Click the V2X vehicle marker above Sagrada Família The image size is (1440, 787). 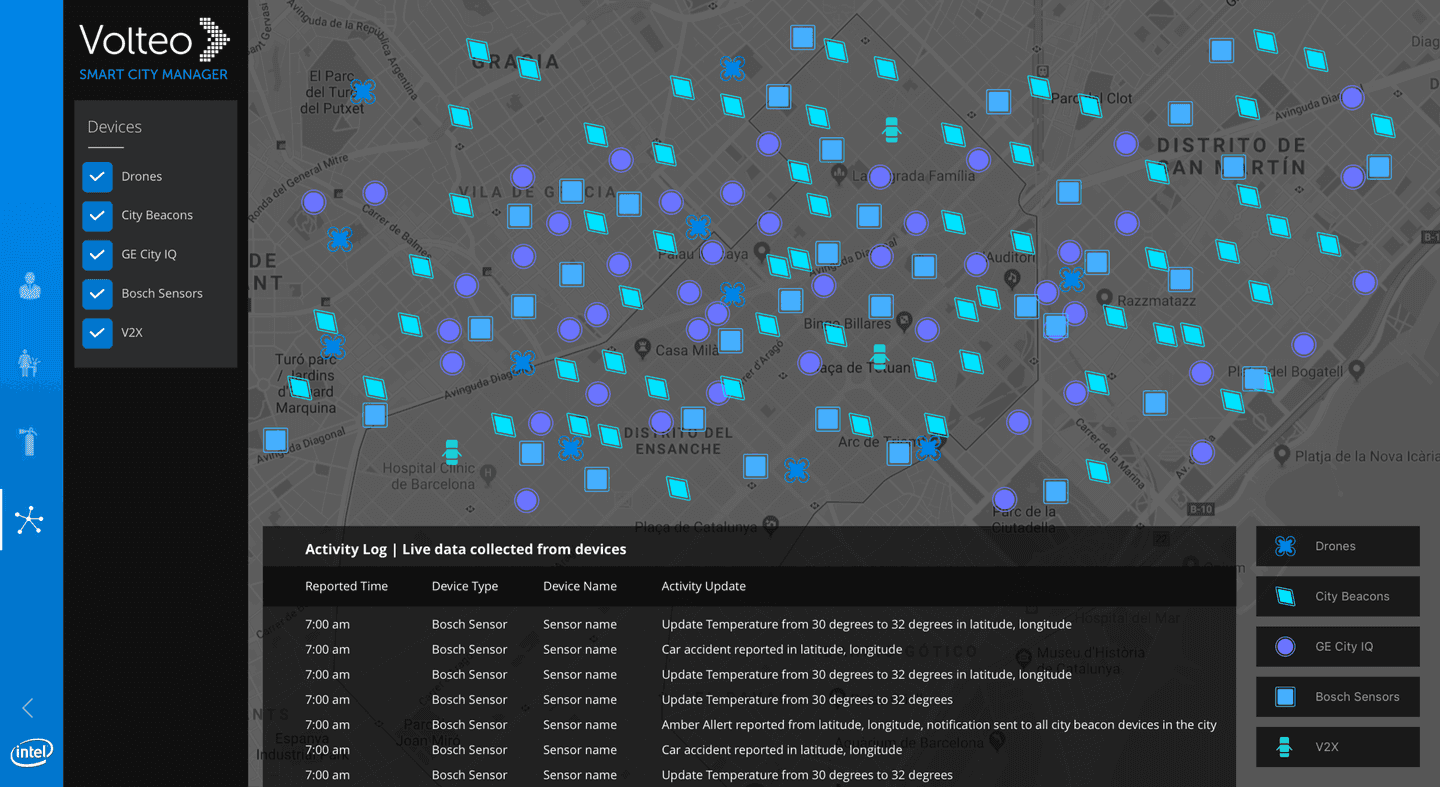click(891, 130)
